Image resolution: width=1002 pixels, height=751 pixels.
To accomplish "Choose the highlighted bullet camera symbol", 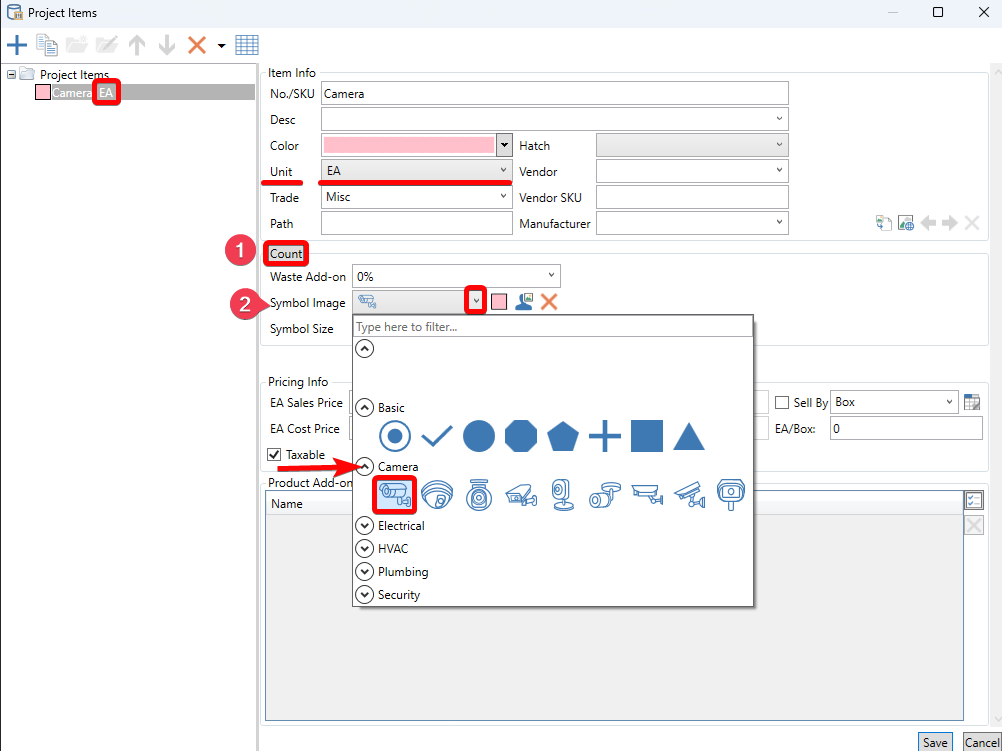I will click(x=395, y=495).
